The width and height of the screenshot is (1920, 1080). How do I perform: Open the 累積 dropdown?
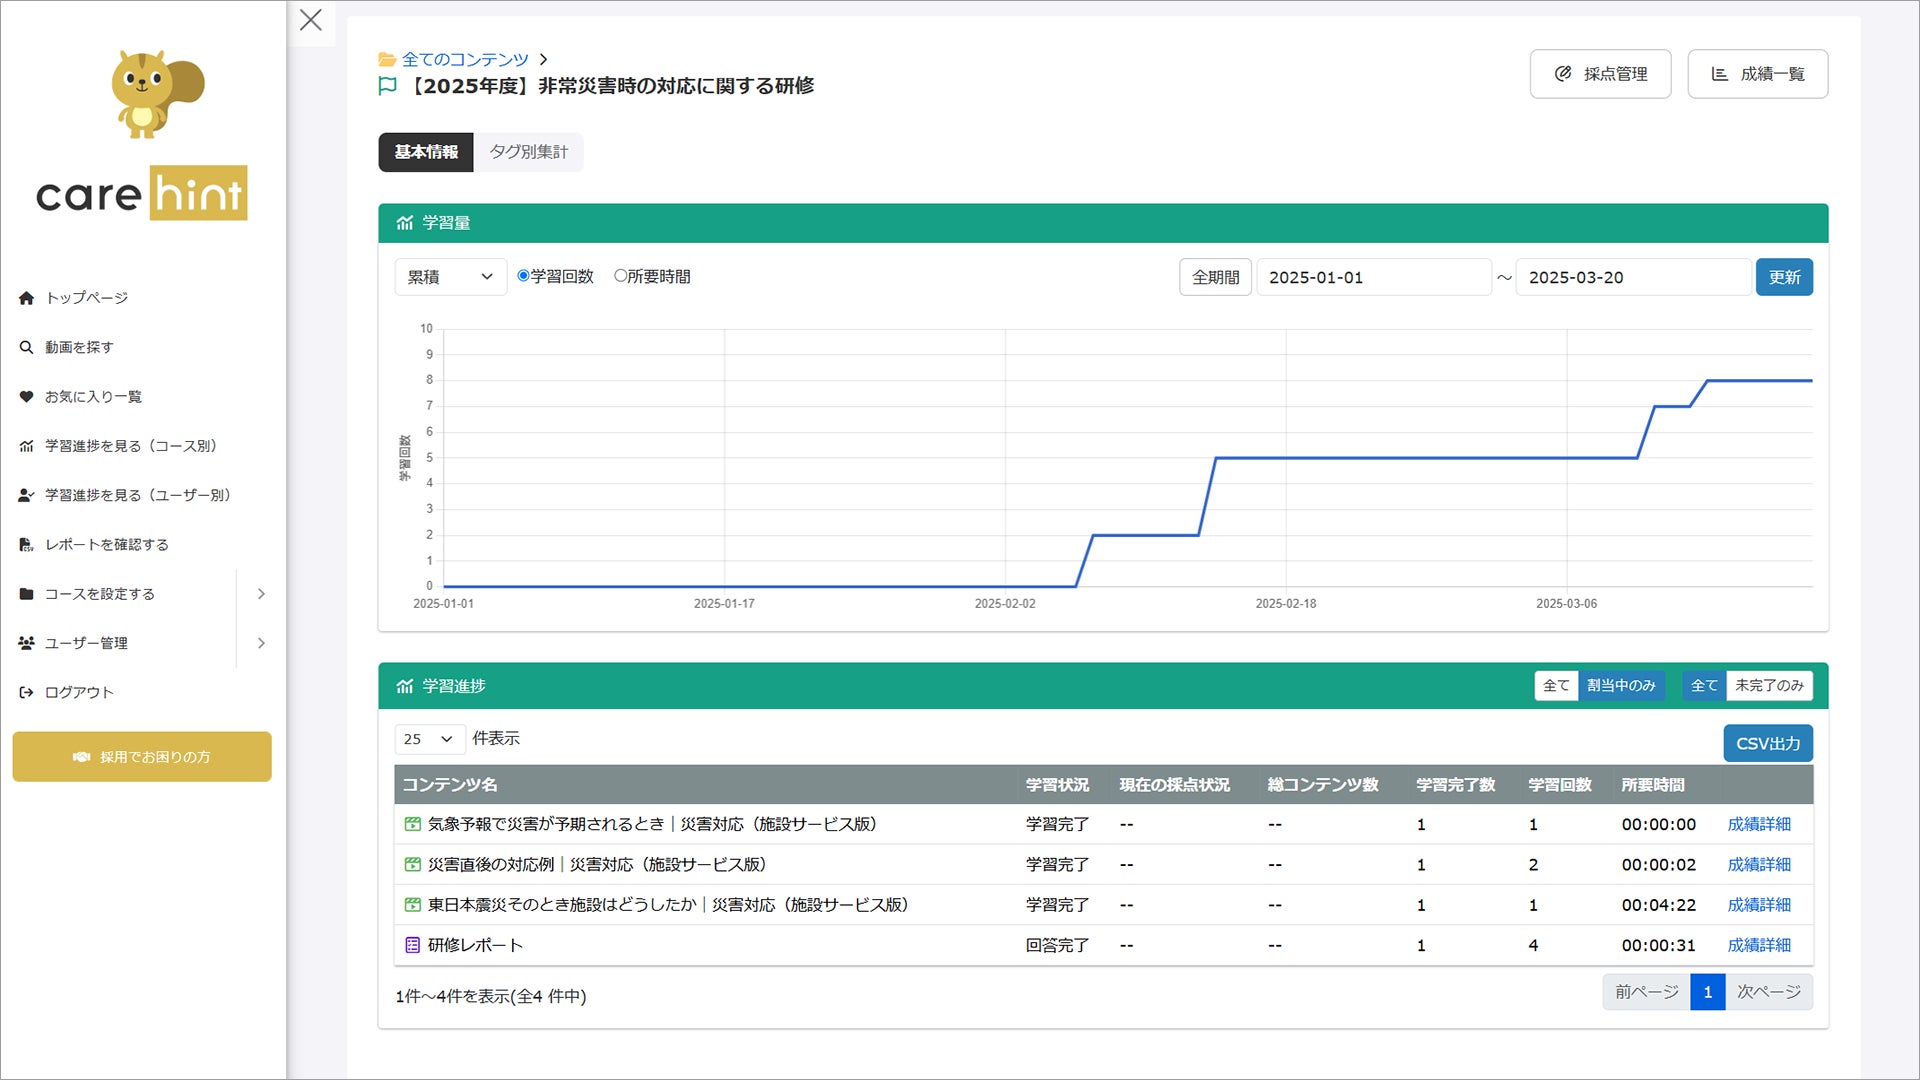pyautogui.click(x=450, y=277)
